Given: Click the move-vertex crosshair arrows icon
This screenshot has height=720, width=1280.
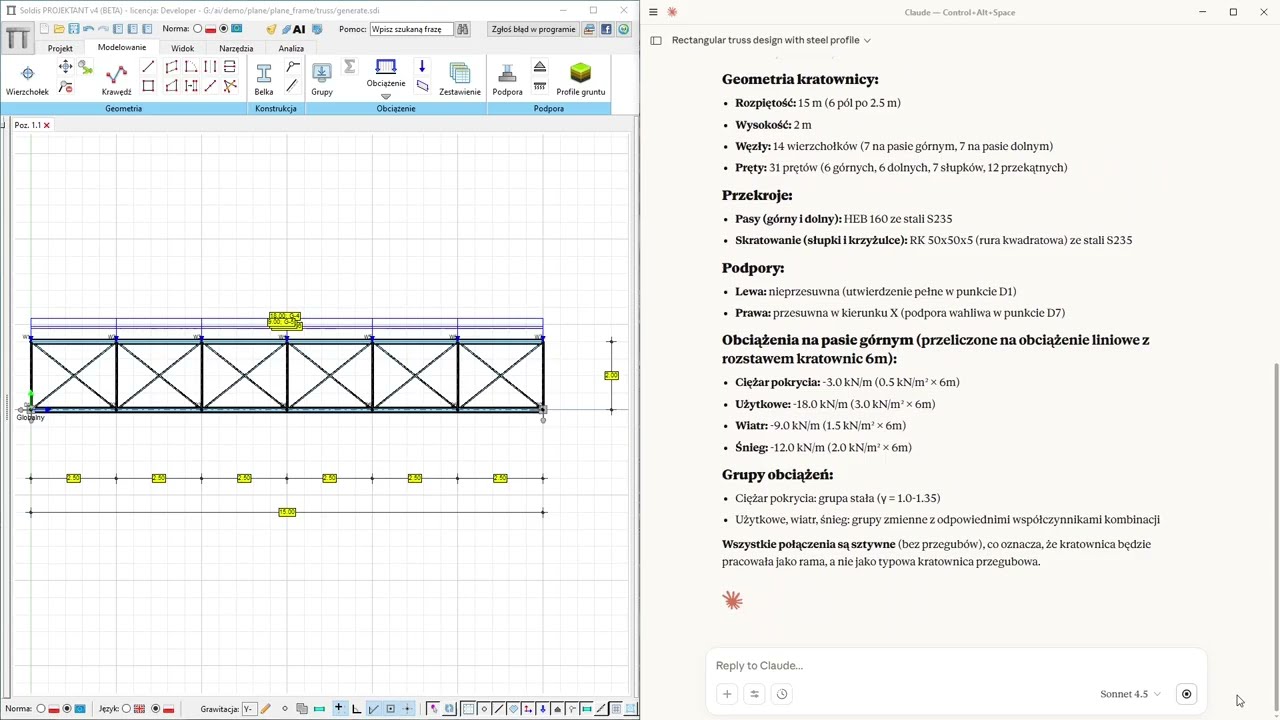Looking at the screenshot, I should [65, 67].
